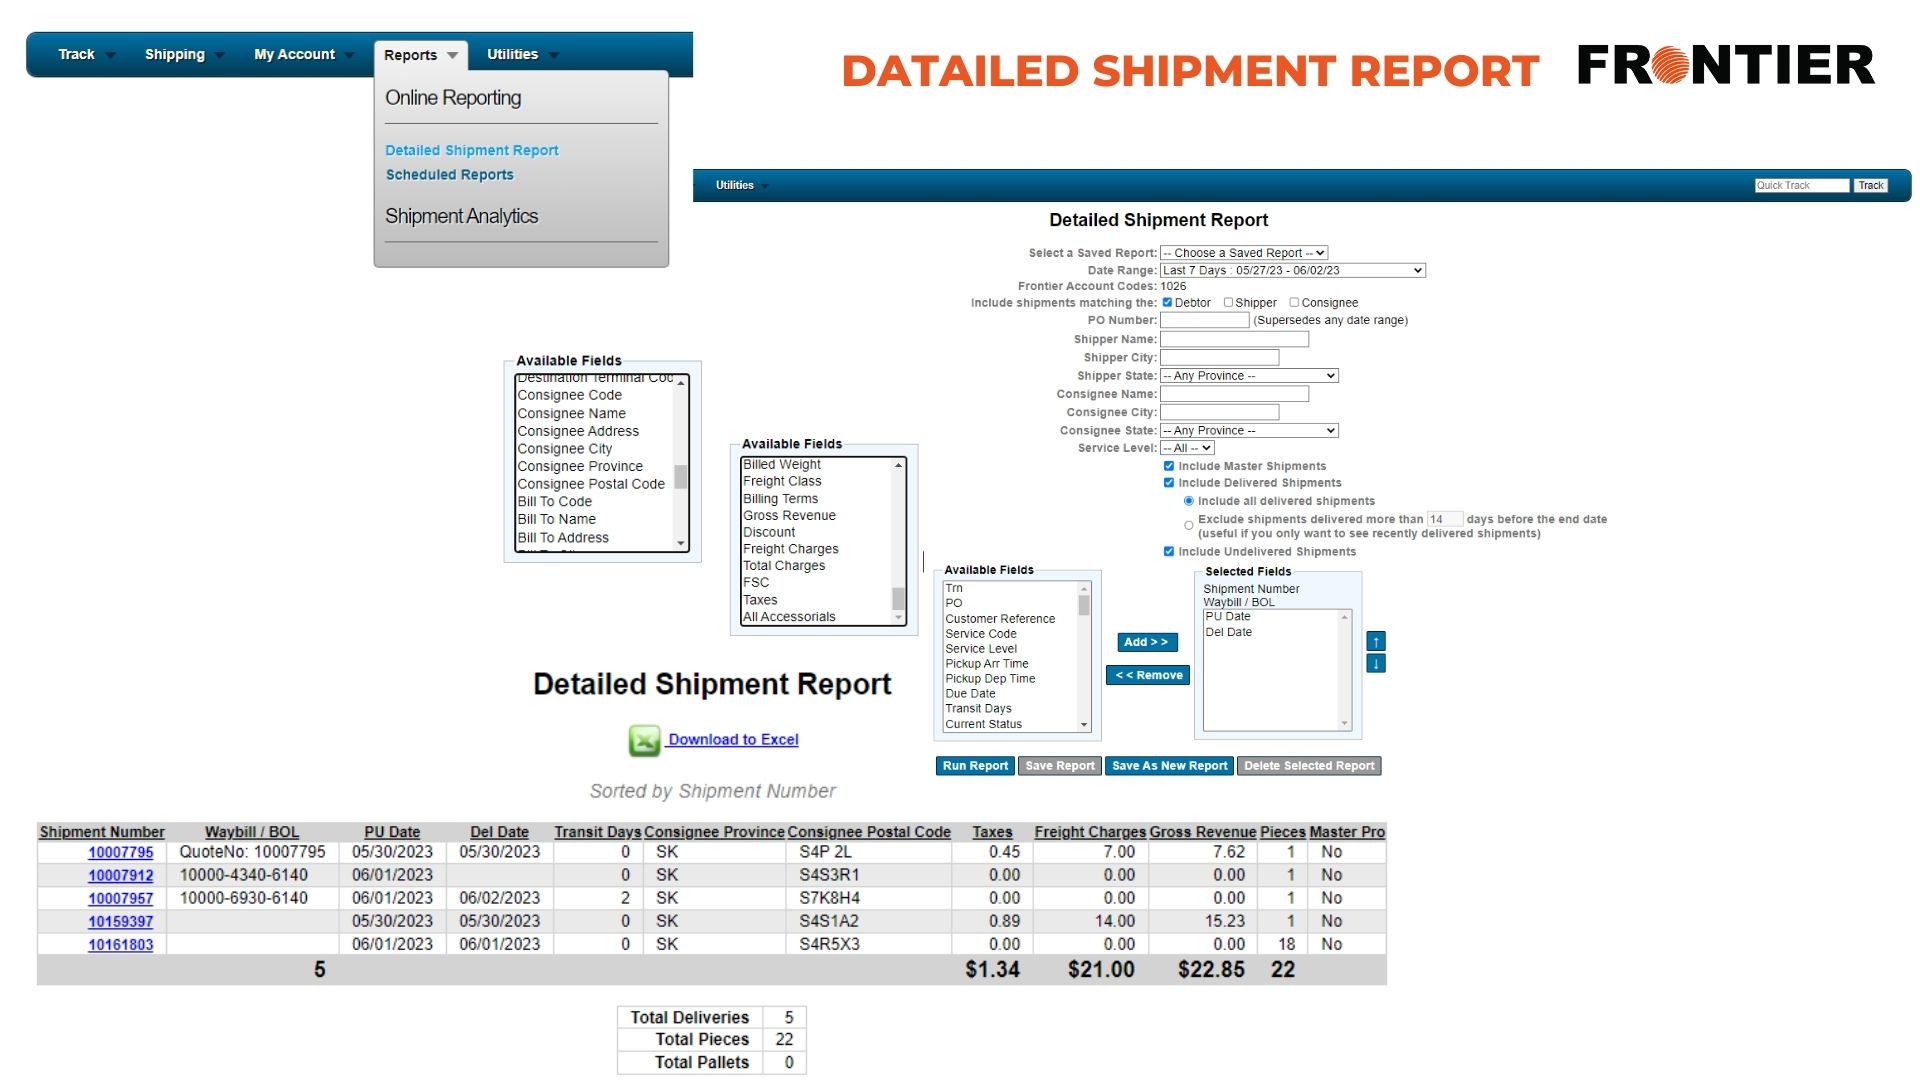The image size is (1920, 1080).
Task: Open shipment number 10159397
Action: [x=120, y=921]
